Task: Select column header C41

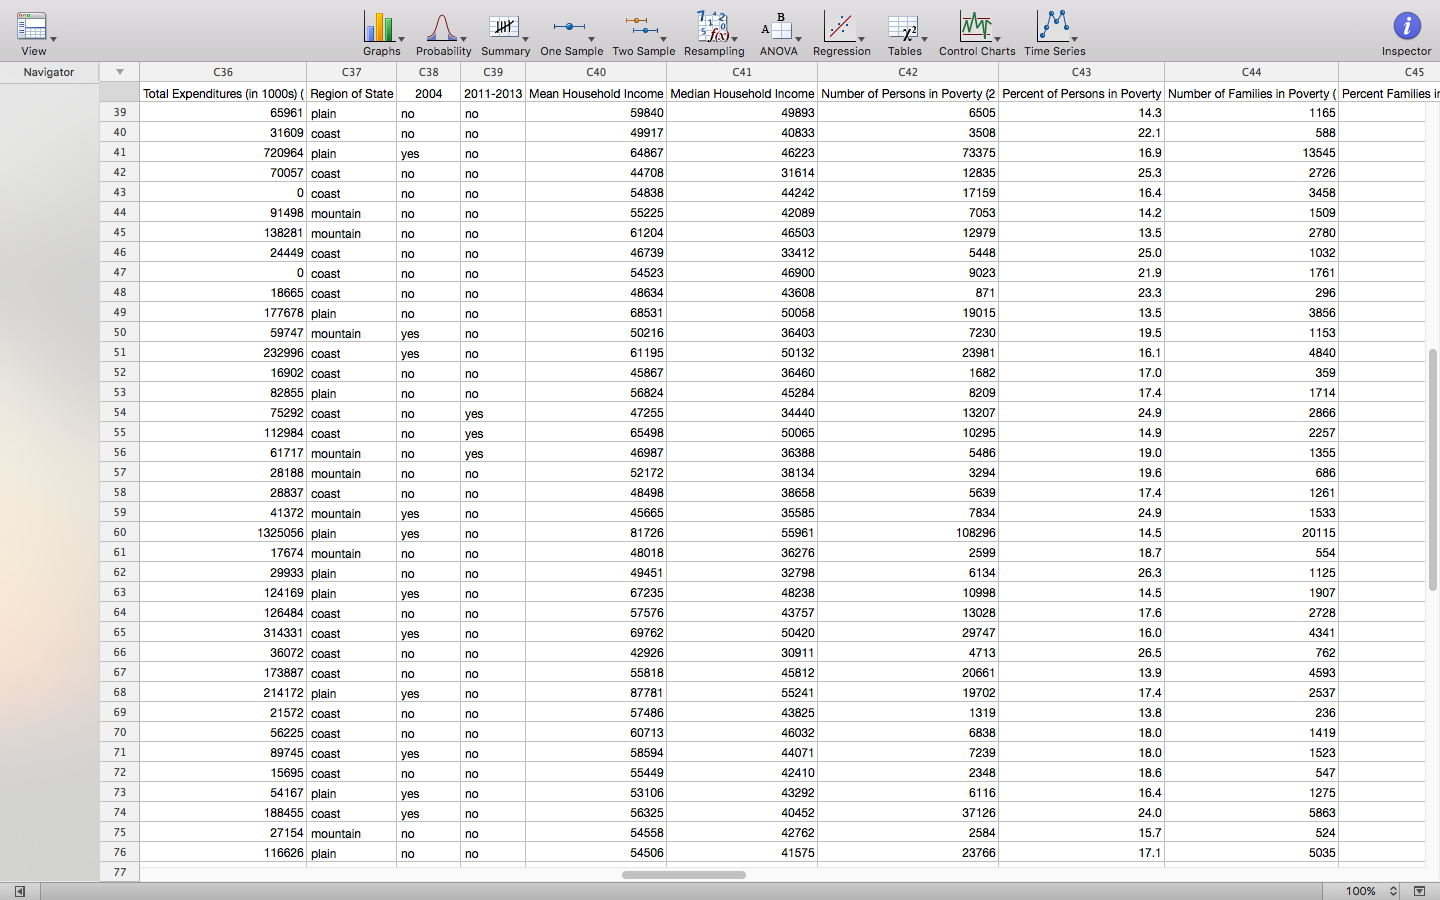Action: pos(742,72)
